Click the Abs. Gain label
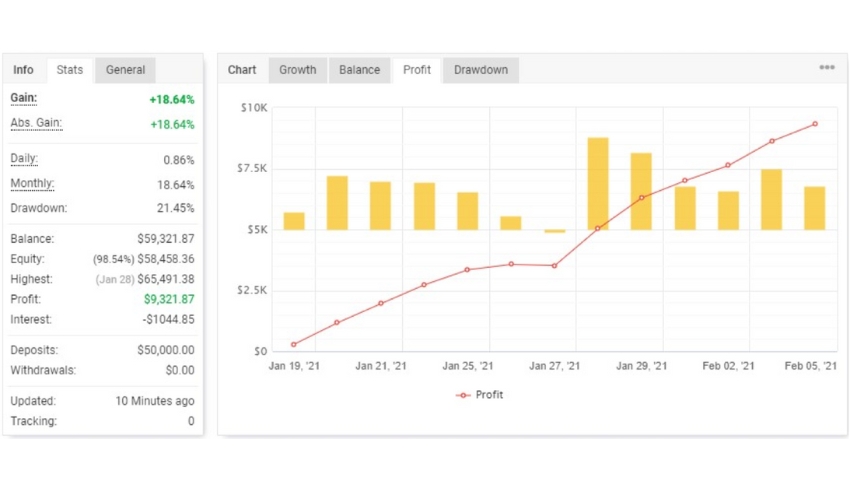Viewport: 850px width, 500px height. pos(33,123)
